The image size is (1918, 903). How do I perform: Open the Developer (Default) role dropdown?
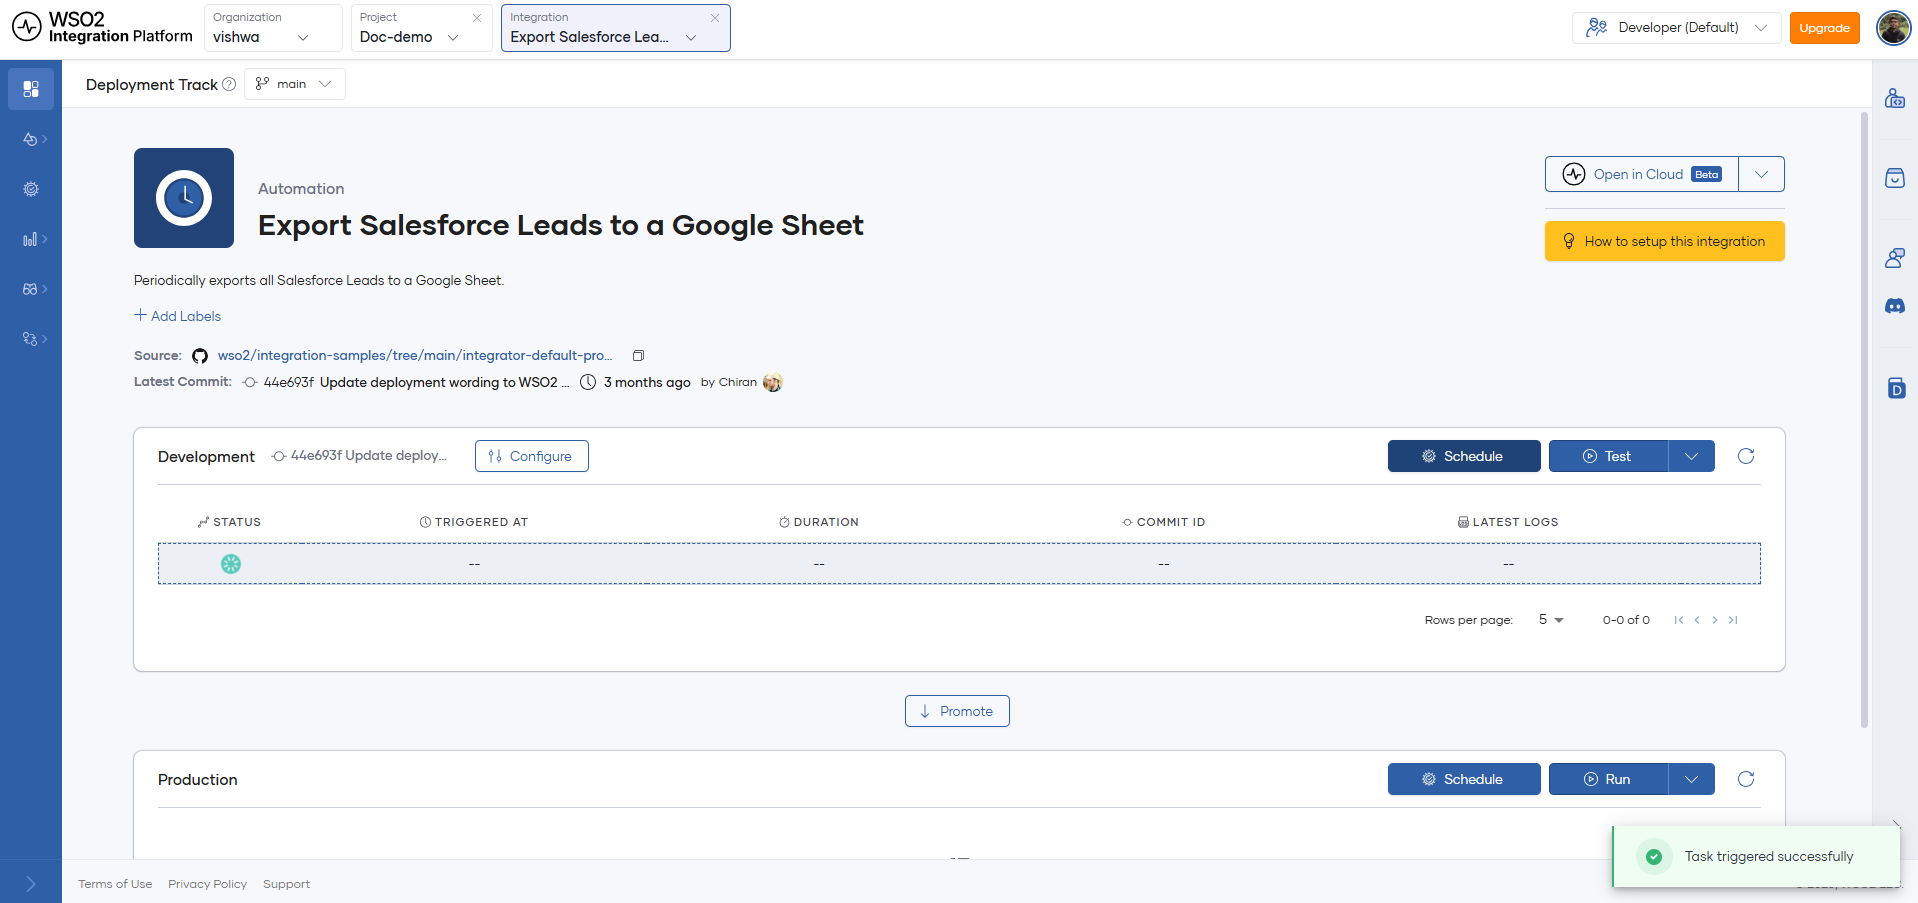[1676, 28]
